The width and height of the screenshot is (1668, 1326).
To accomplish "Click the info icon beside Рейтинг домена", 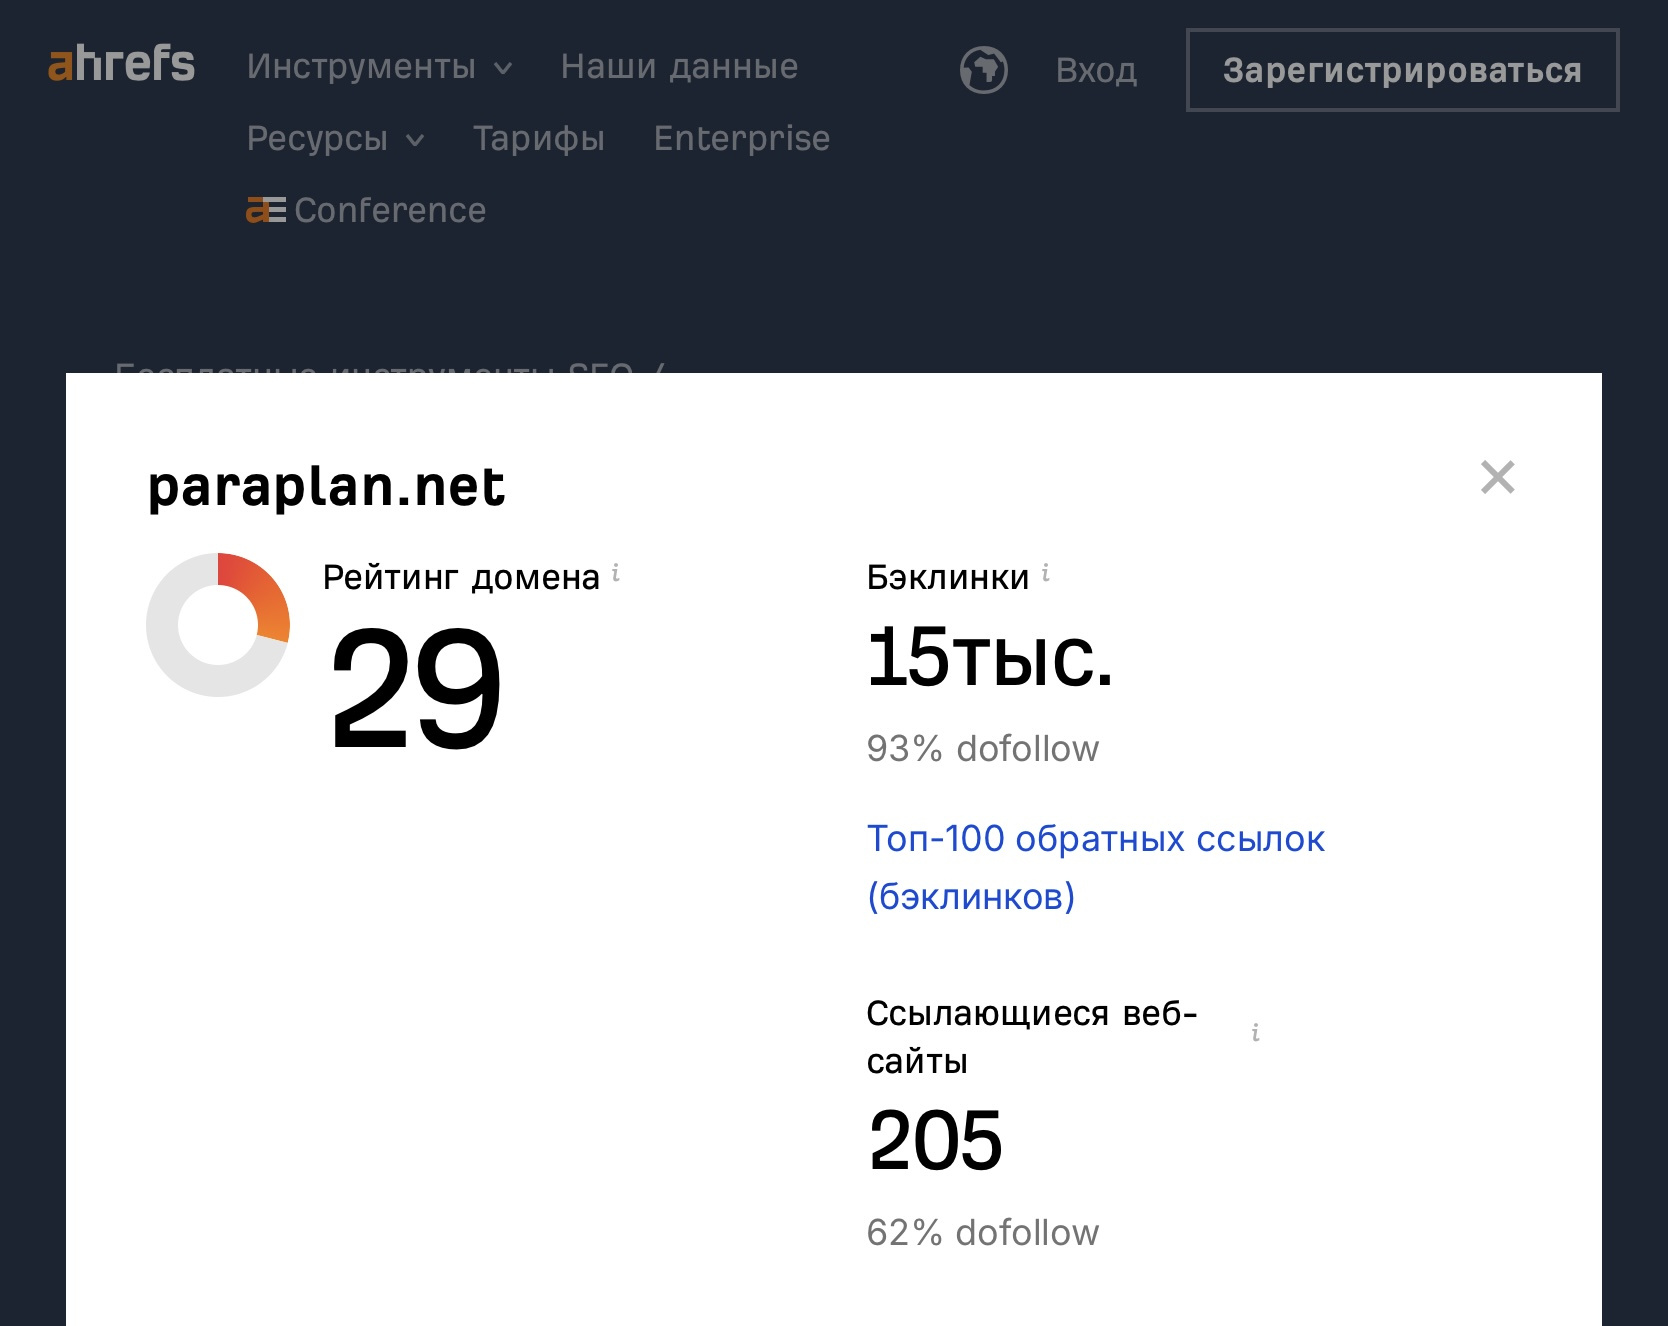I will [616, 573].
